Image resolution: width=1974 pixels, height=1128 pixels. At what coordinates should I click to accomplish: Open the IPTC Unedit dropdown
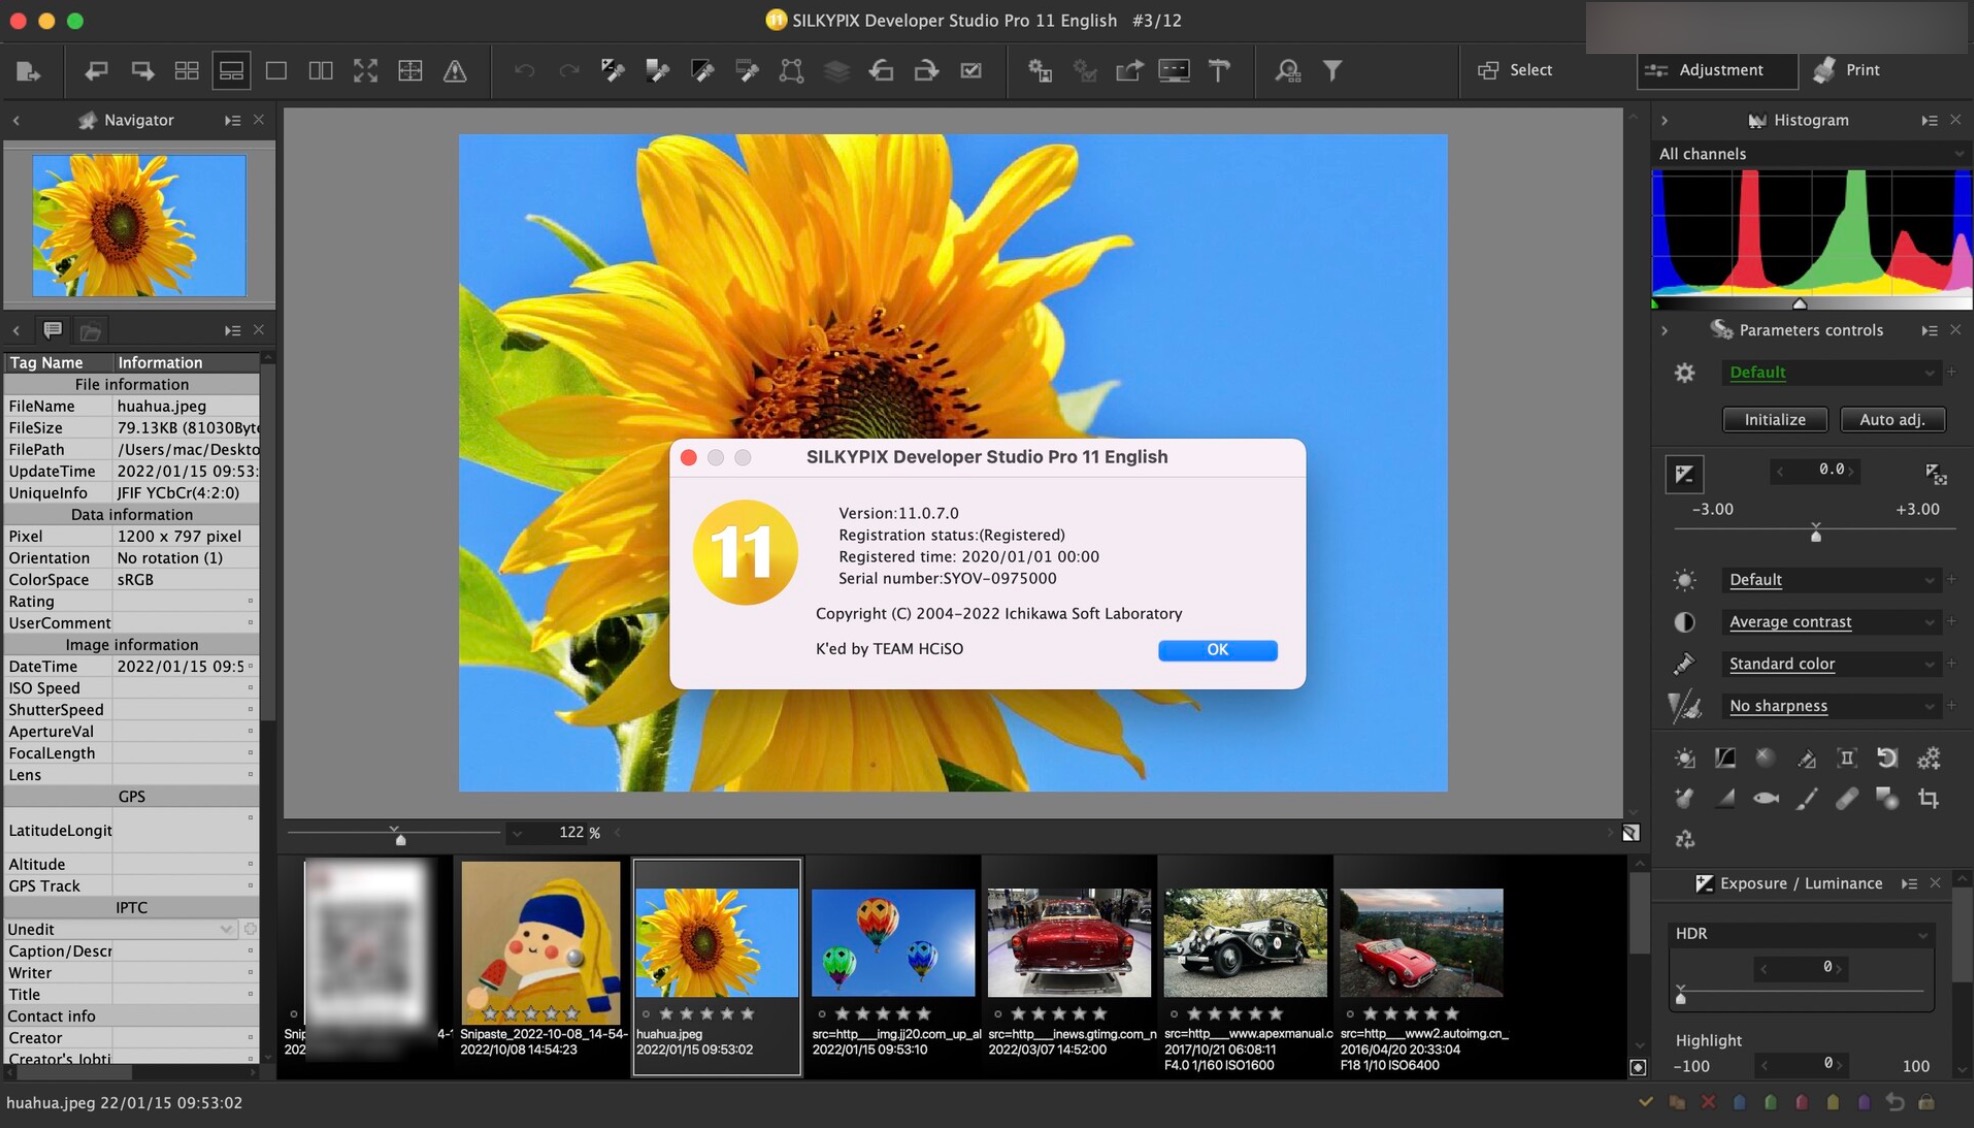point(120,929)
